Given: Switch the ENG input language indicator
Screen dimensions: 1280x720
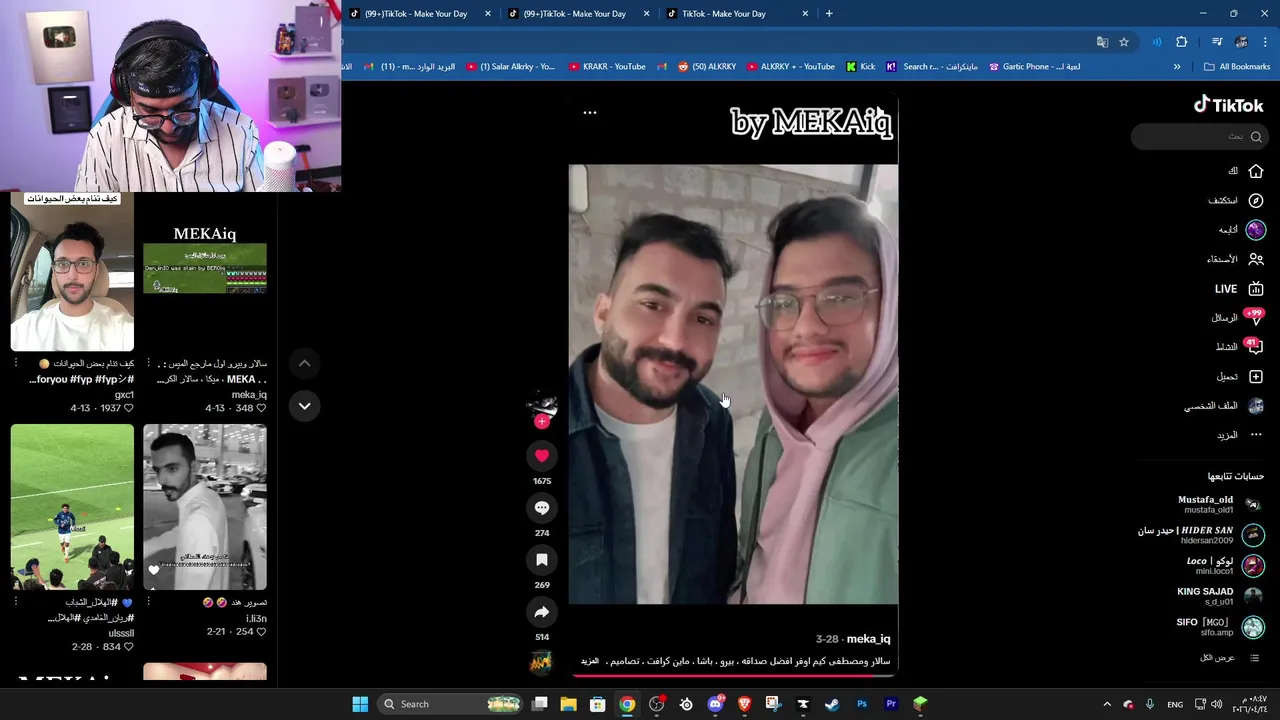Looking at the screenshot, I should coord(1175,704).
